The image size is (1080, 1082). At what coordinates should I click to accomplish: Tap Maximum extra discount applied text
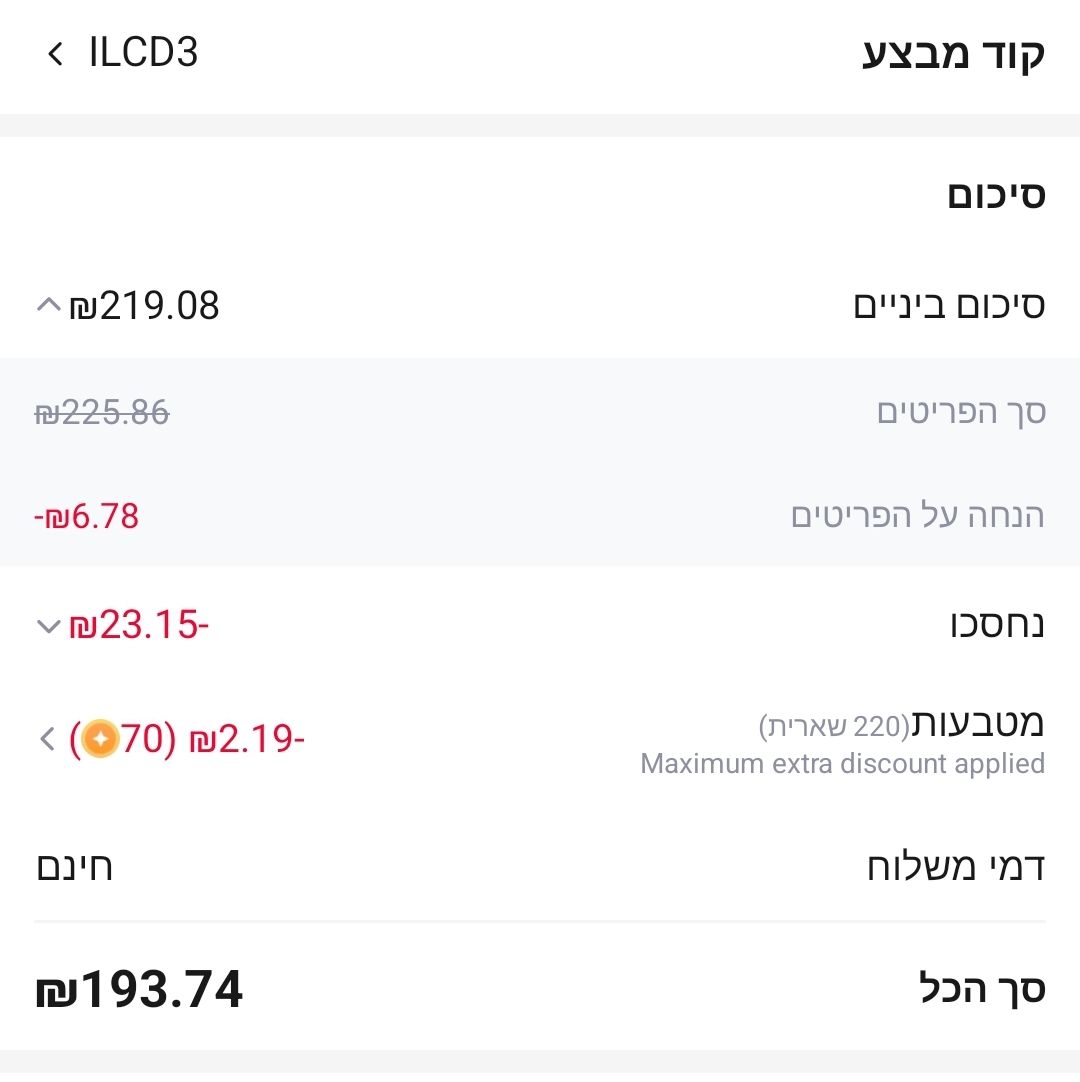843,764
